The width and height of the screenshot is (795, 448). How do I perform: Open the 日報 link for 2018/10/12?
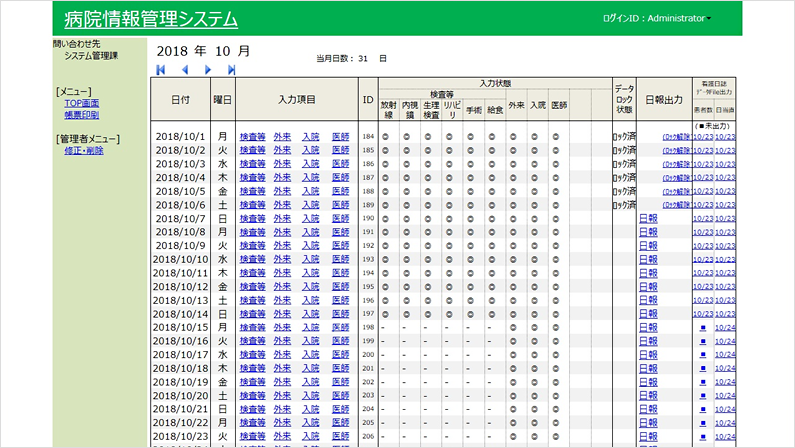coord(648,287)
